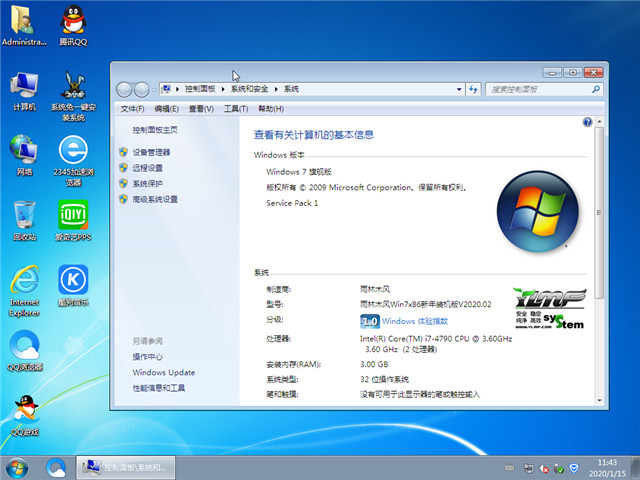Select the 系统 breadcrumb segment
Viewport: 640px width, 480px height.
(291, 89)
